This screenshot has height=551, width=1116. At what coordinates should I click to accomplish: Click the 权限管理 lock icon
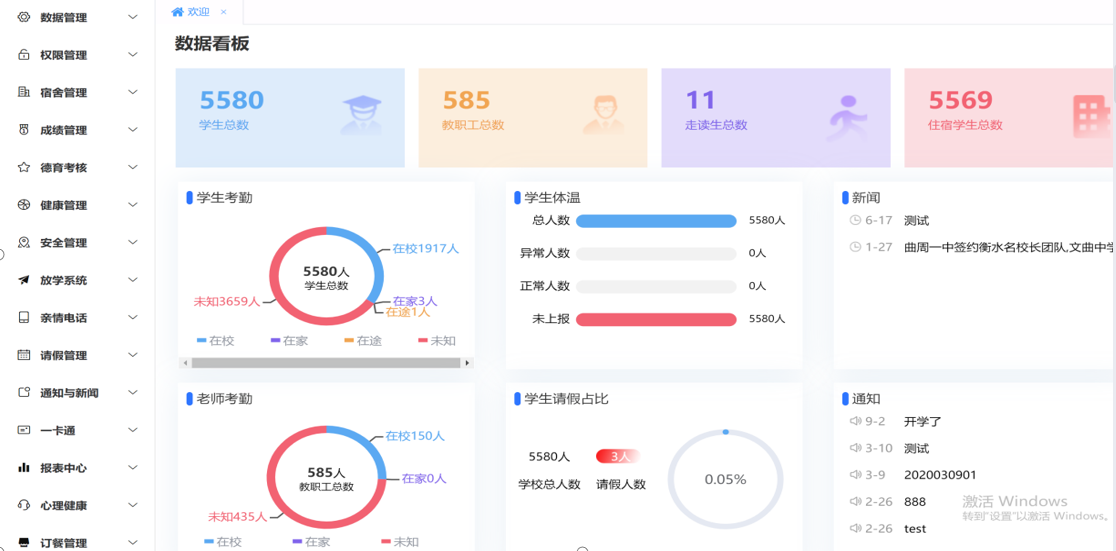23,55
